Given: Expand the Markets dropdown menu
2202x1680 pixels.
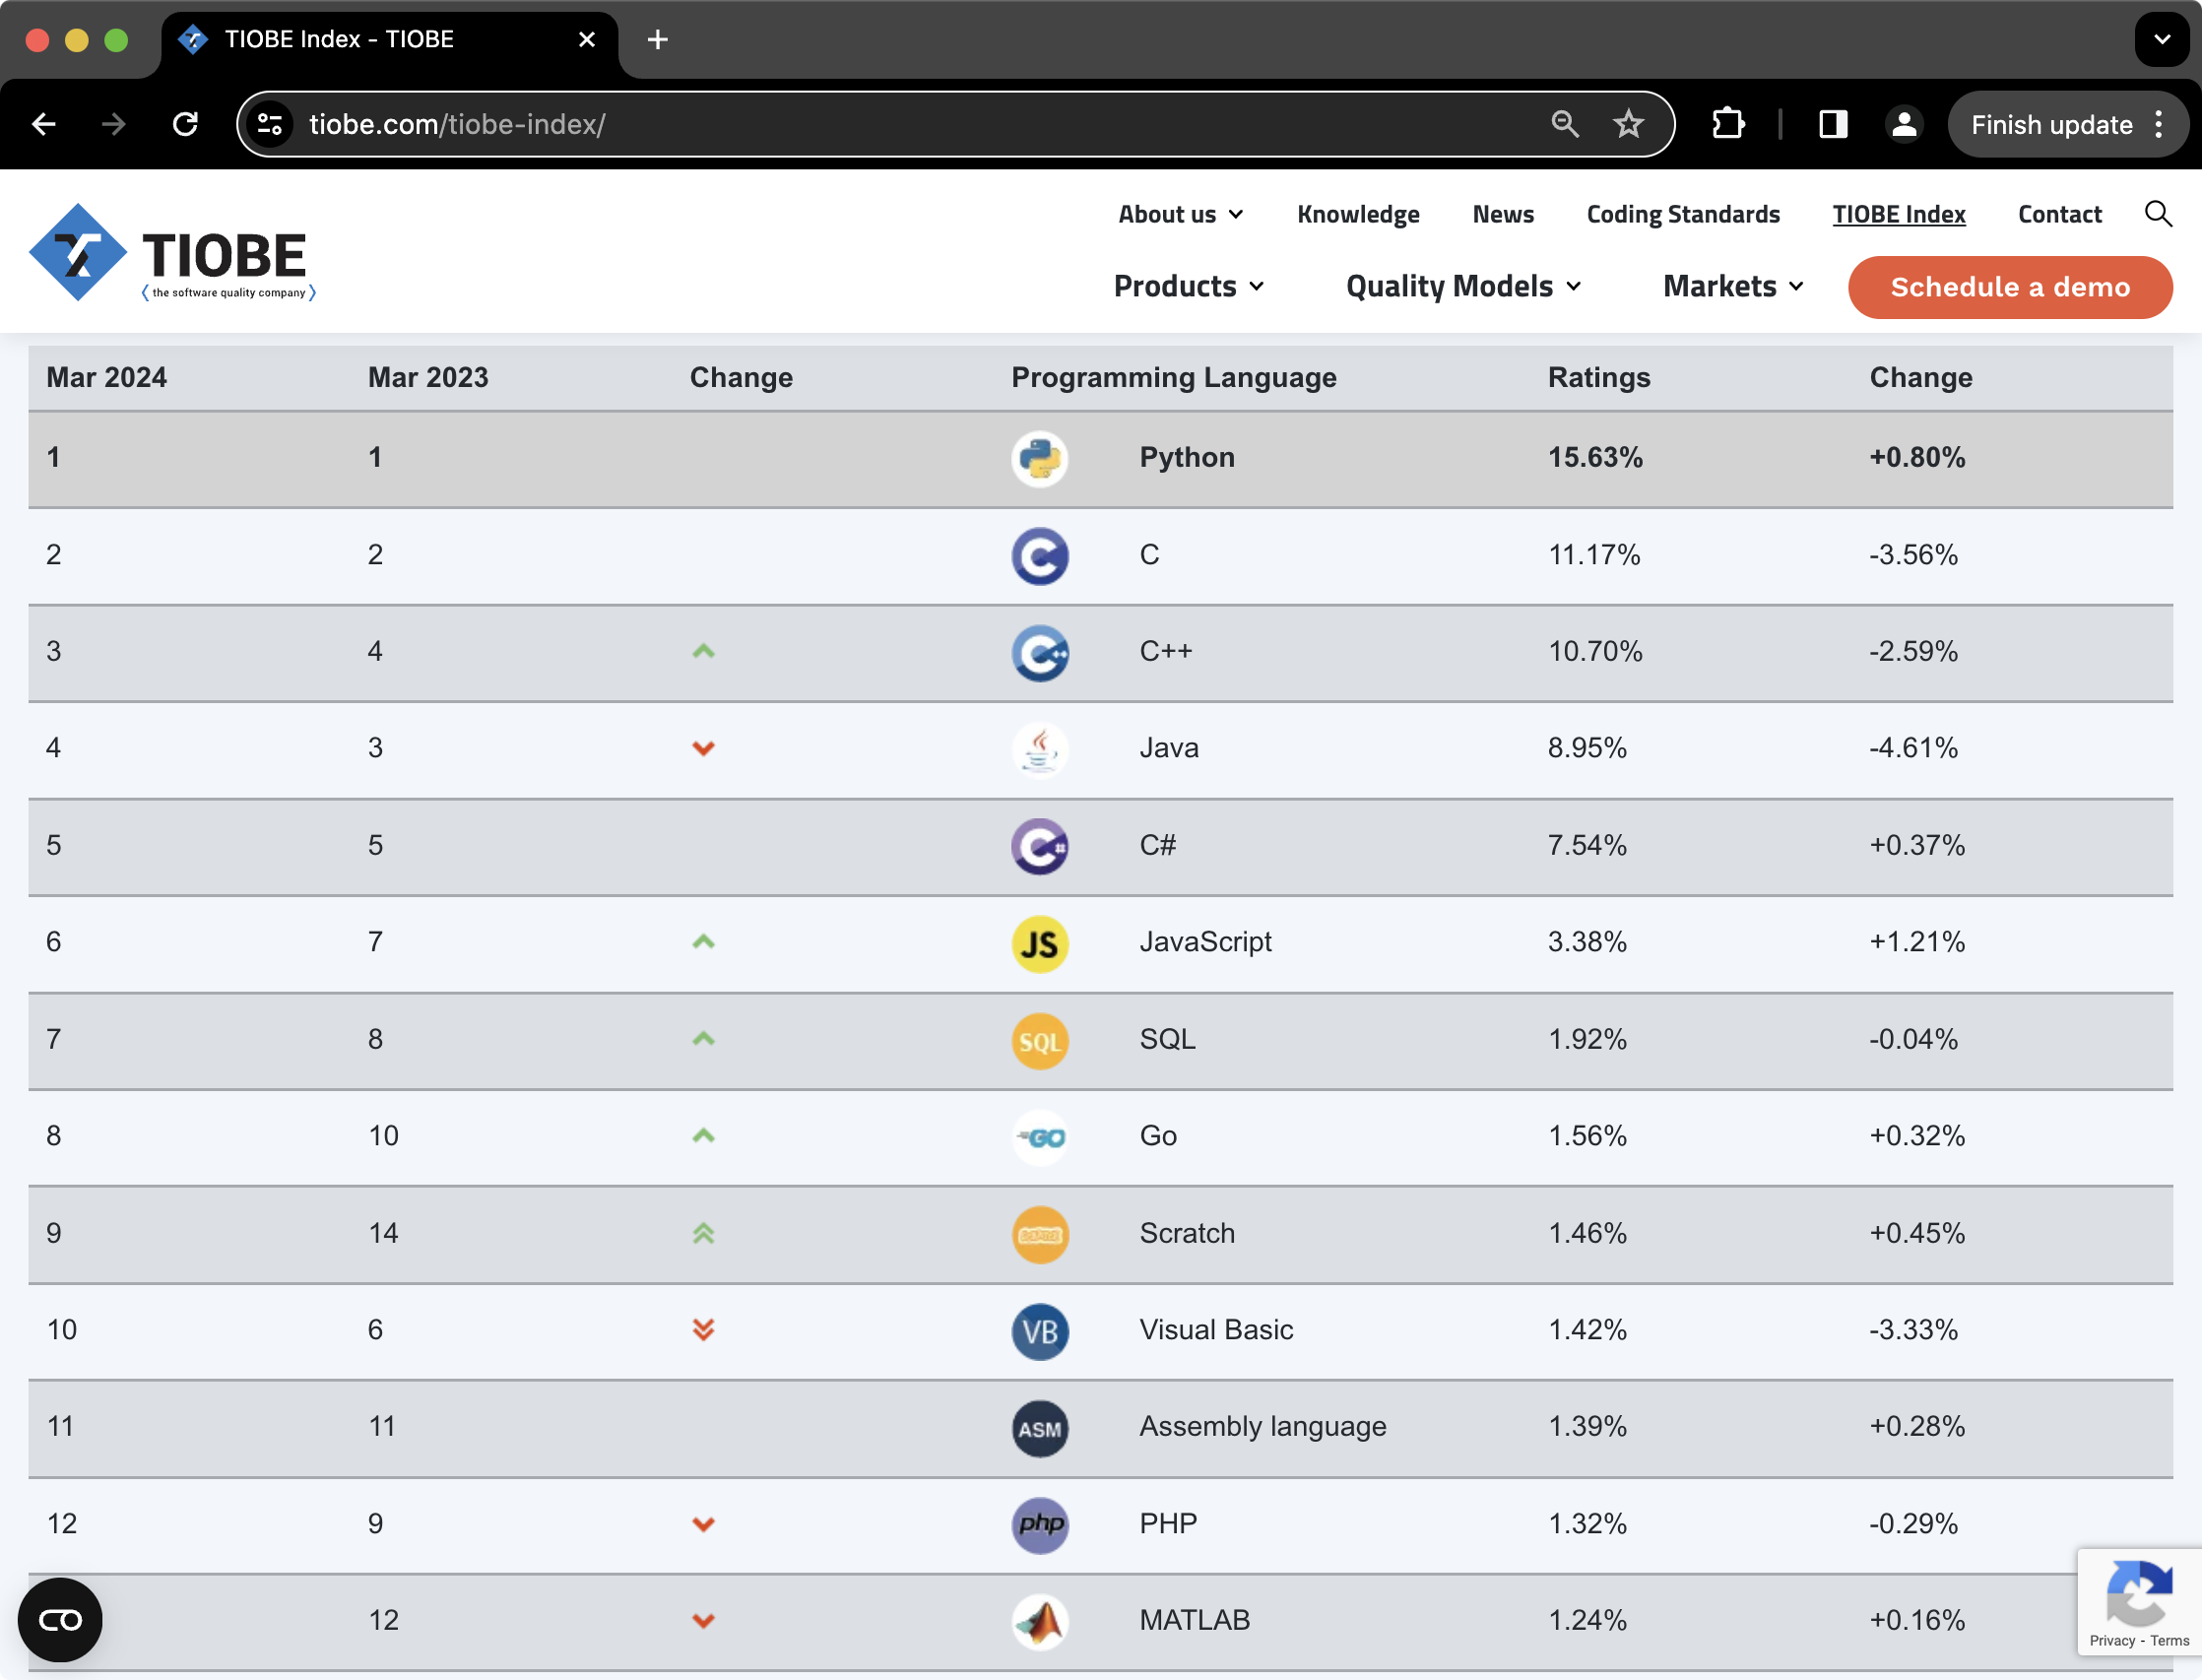Looking at the screenshot, I should (x=1733, y=286).
